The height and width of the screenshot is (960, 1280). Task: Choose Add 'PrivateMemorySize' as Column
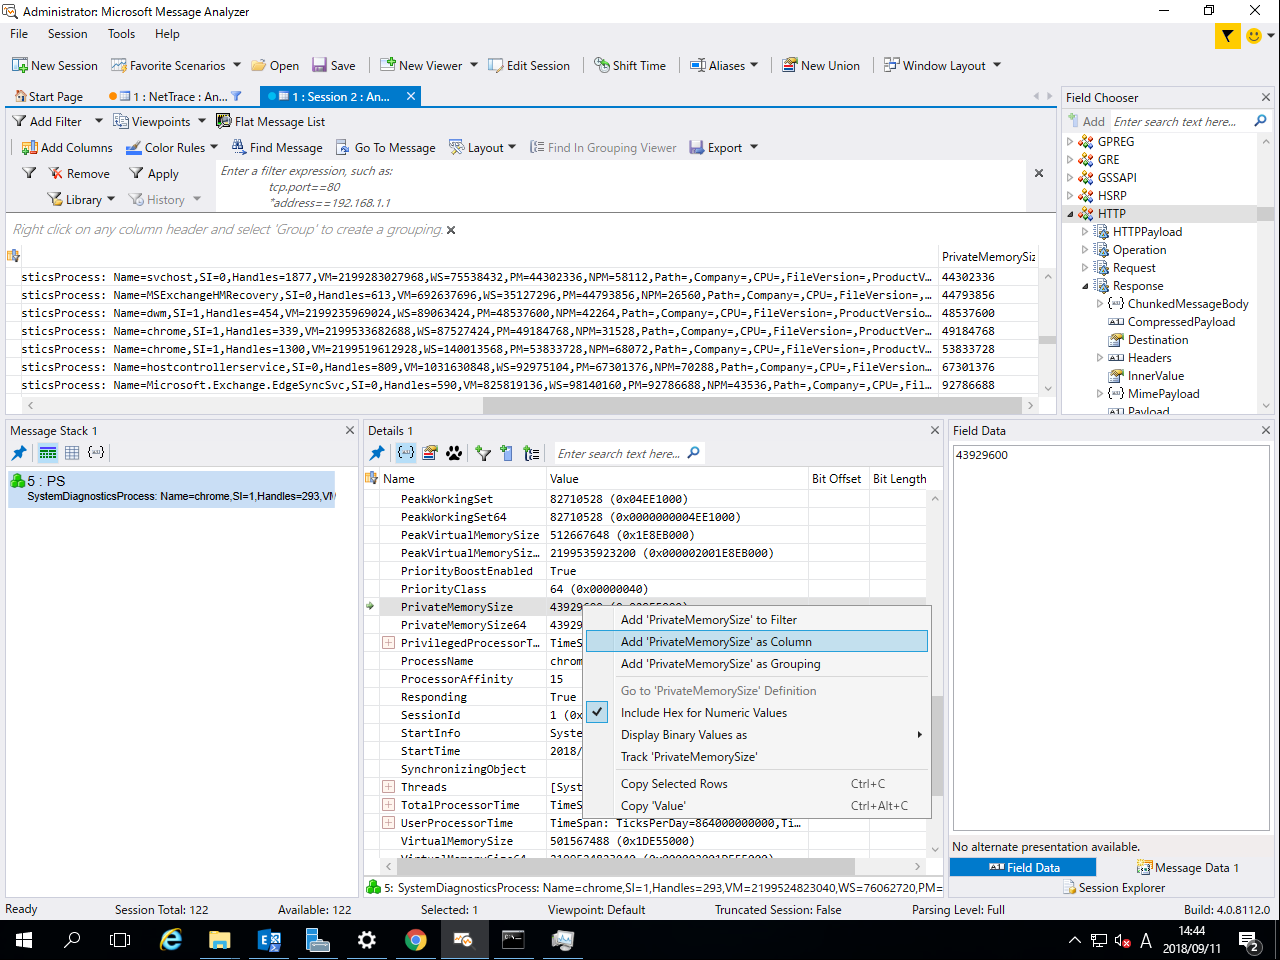coord(715,642)
